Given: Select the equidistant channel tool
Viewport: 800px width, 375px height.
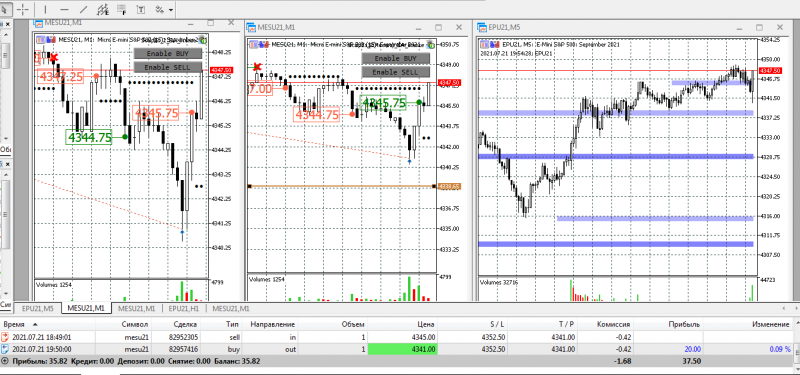Looking at the screenshot, I should pos(103,9).
